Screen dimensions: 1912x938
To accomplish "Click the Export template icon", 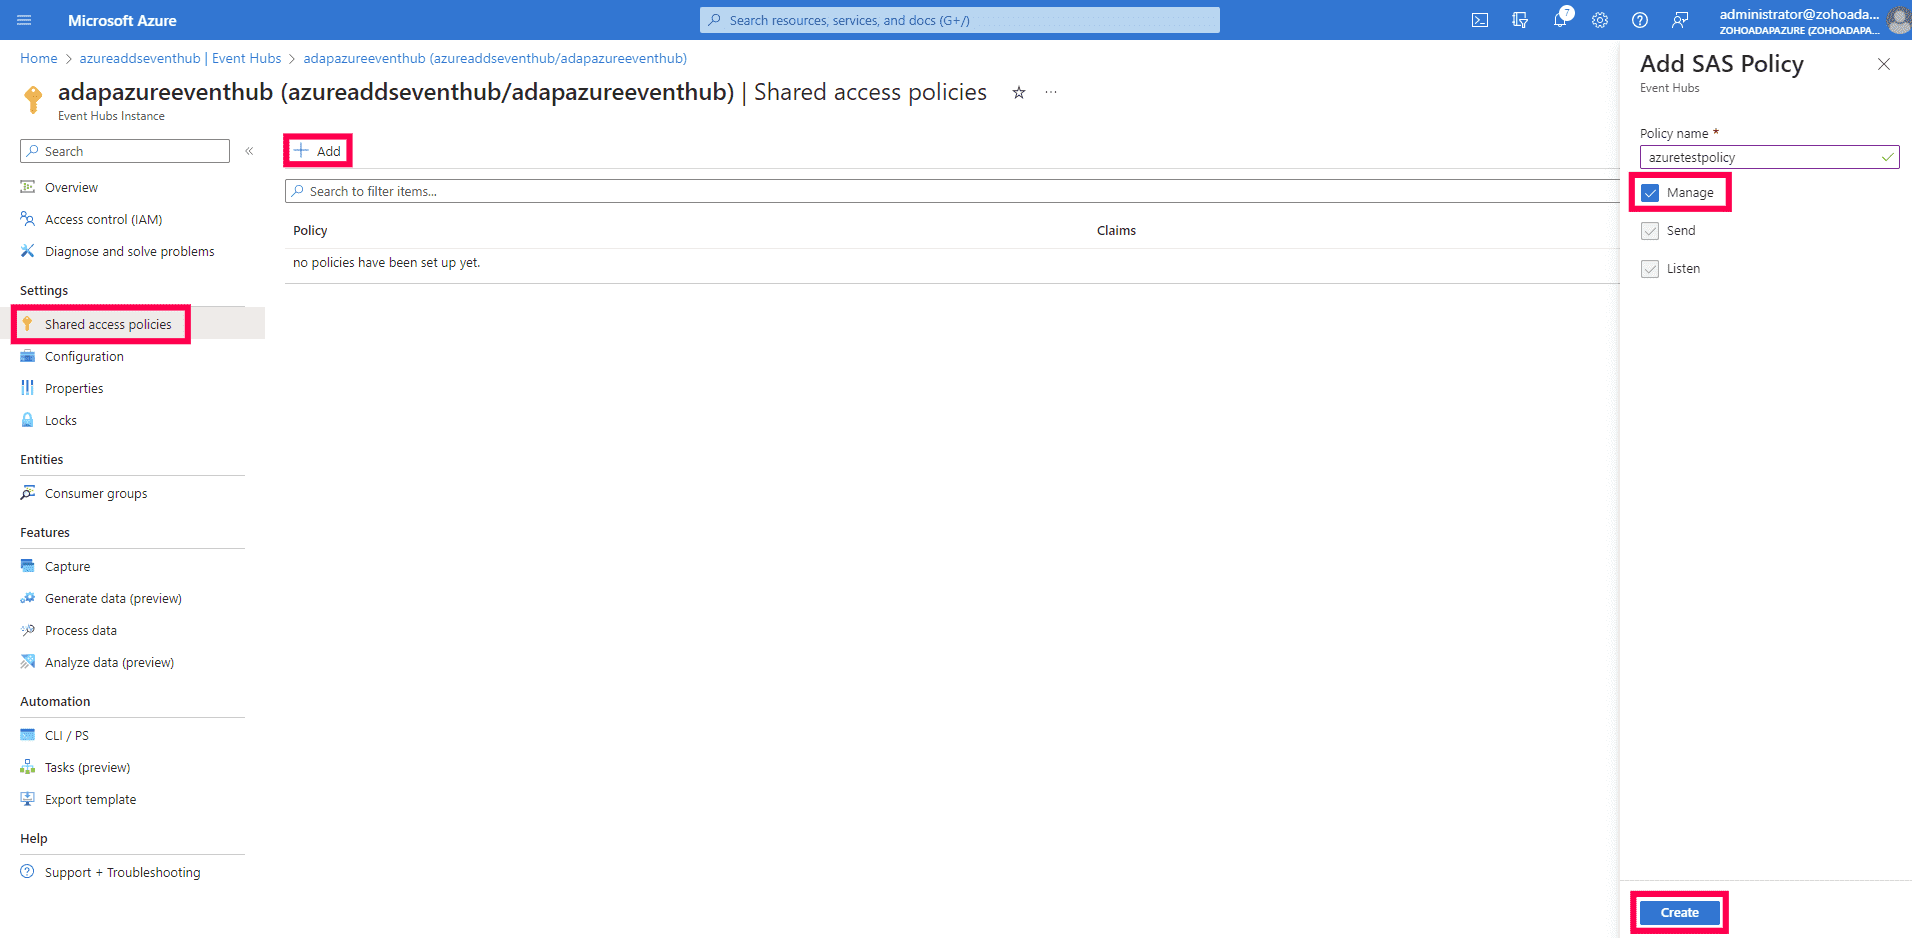I will 28,799.
